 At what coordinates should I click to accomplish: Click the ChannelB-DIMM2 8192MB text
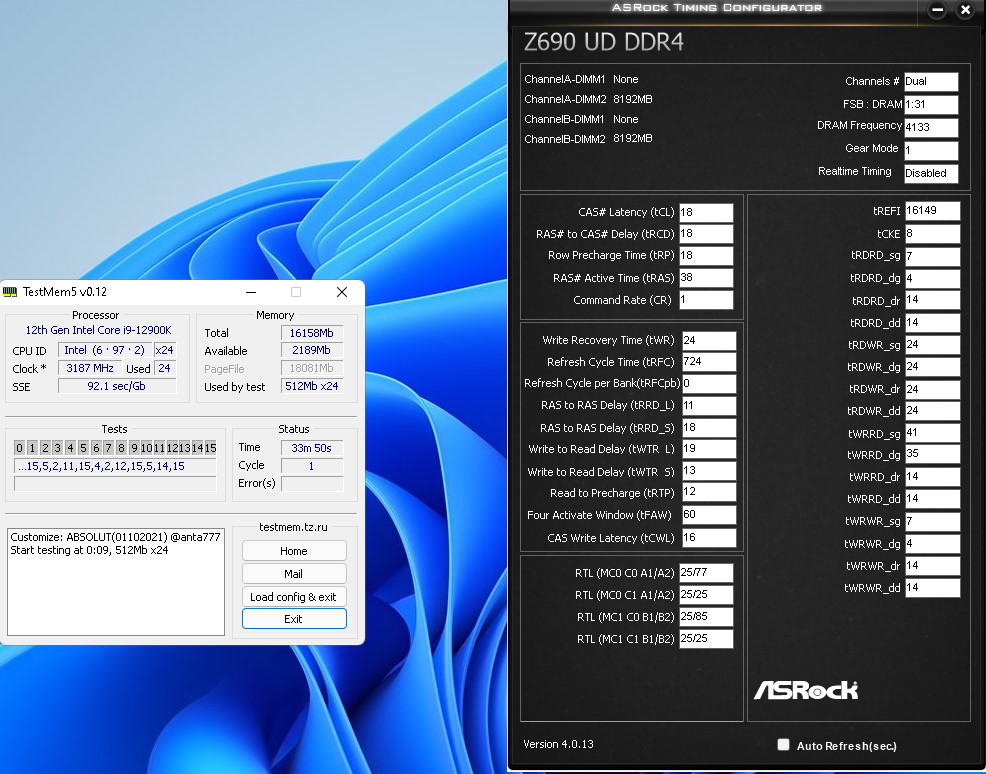click(x=588, y=139)
